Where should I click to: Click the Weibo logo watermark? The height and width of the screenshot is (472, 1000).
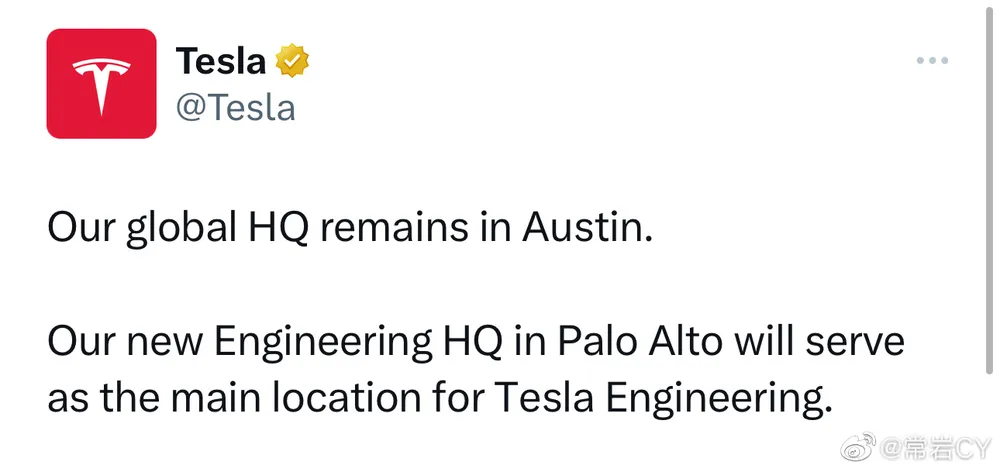pos(858,447)
